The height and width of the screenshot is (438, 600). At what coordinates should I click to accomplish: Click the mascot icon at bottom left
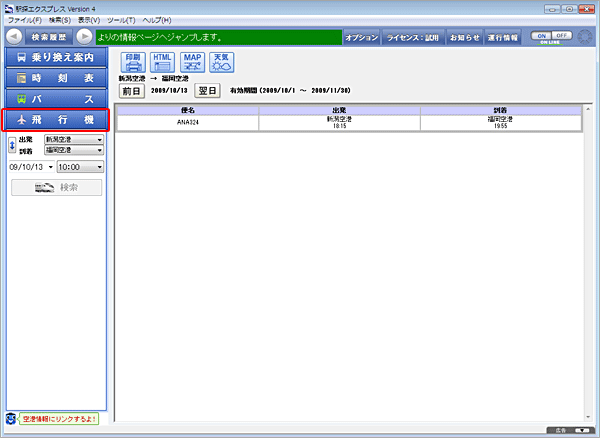tap(10, 418)
